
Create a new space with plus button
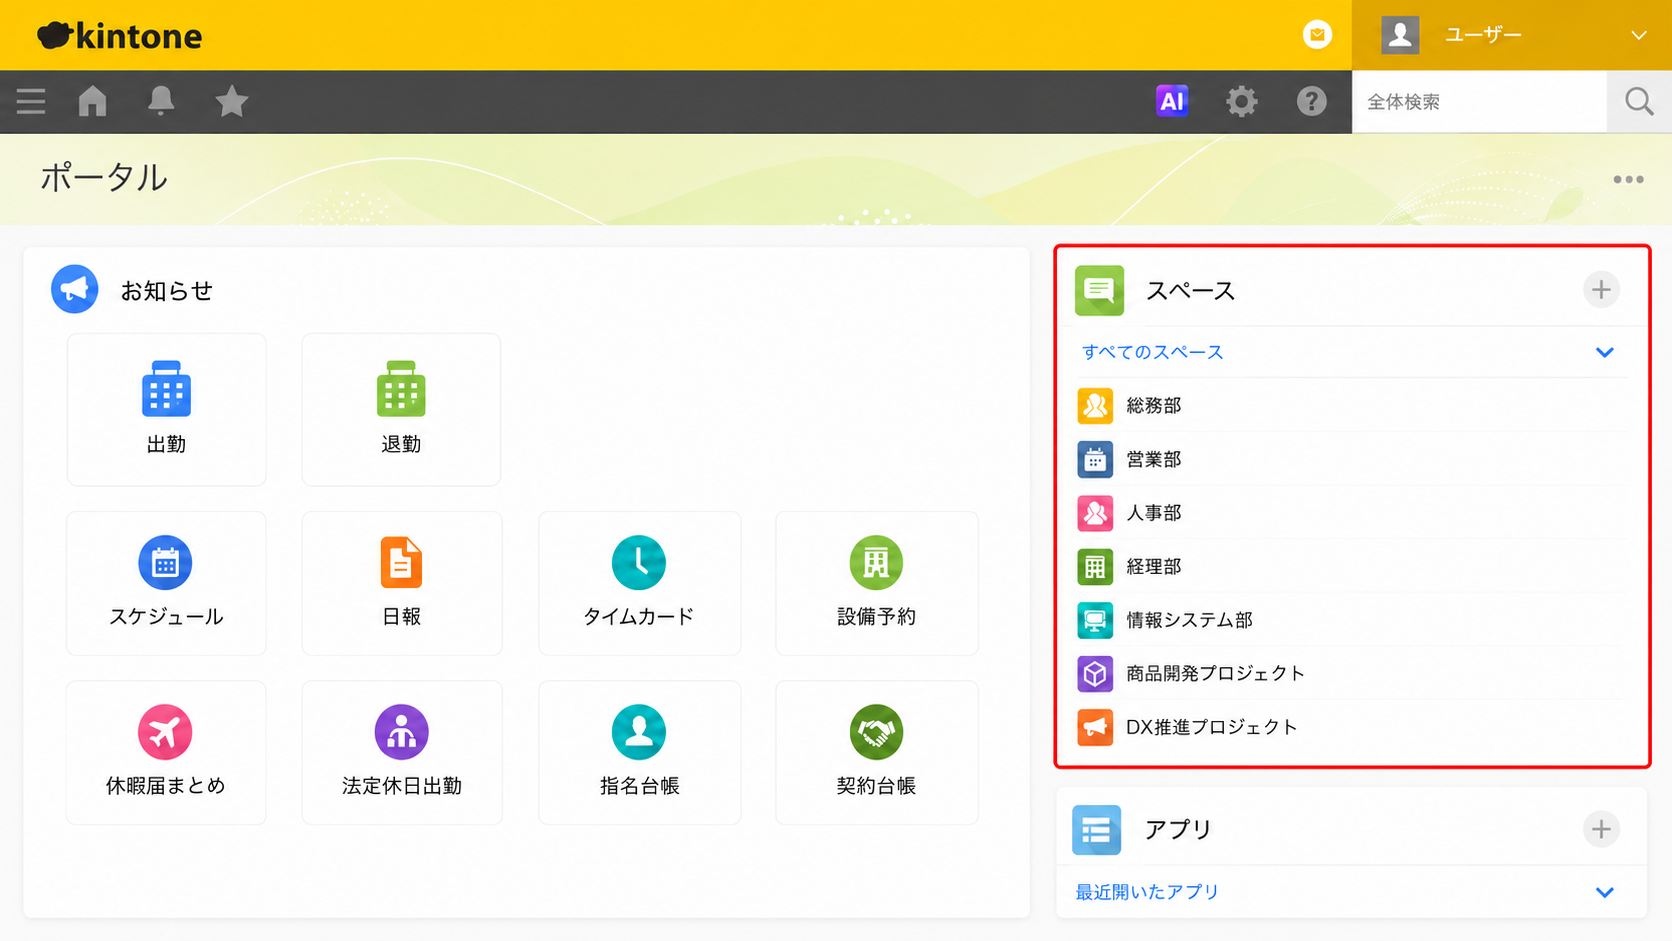[1601, 290]
